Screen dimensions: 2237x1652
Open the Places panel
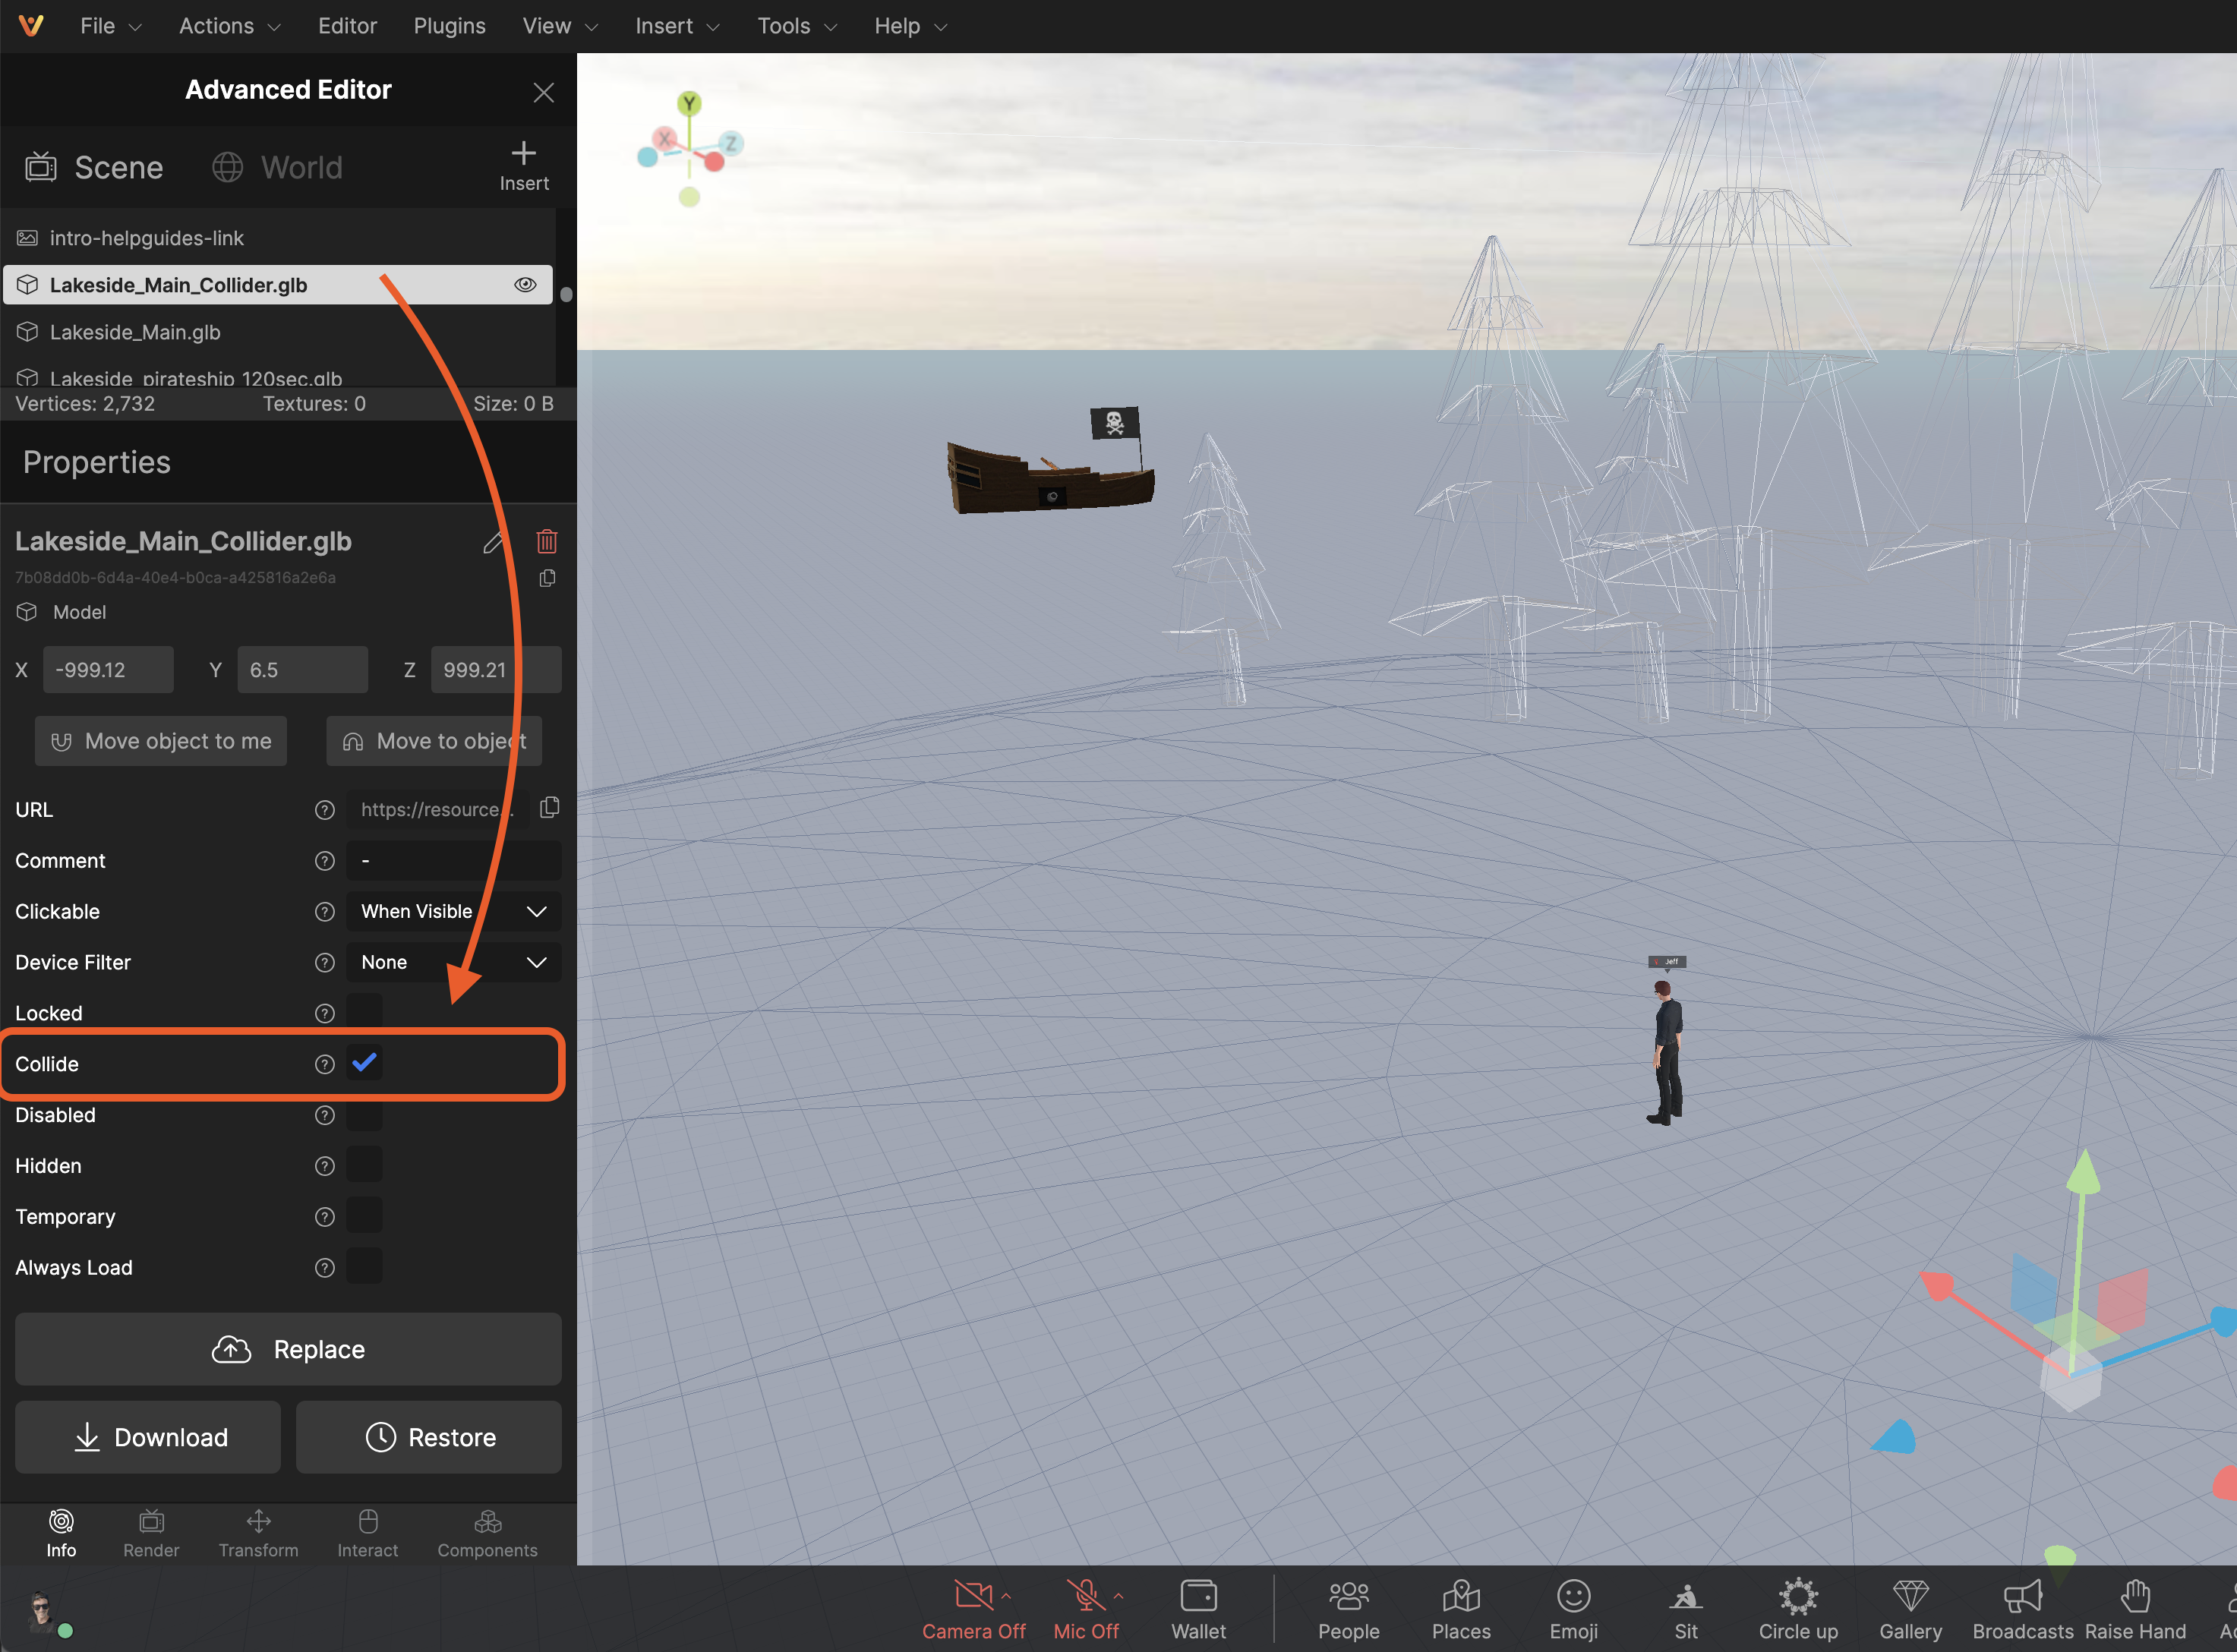1461,1609
